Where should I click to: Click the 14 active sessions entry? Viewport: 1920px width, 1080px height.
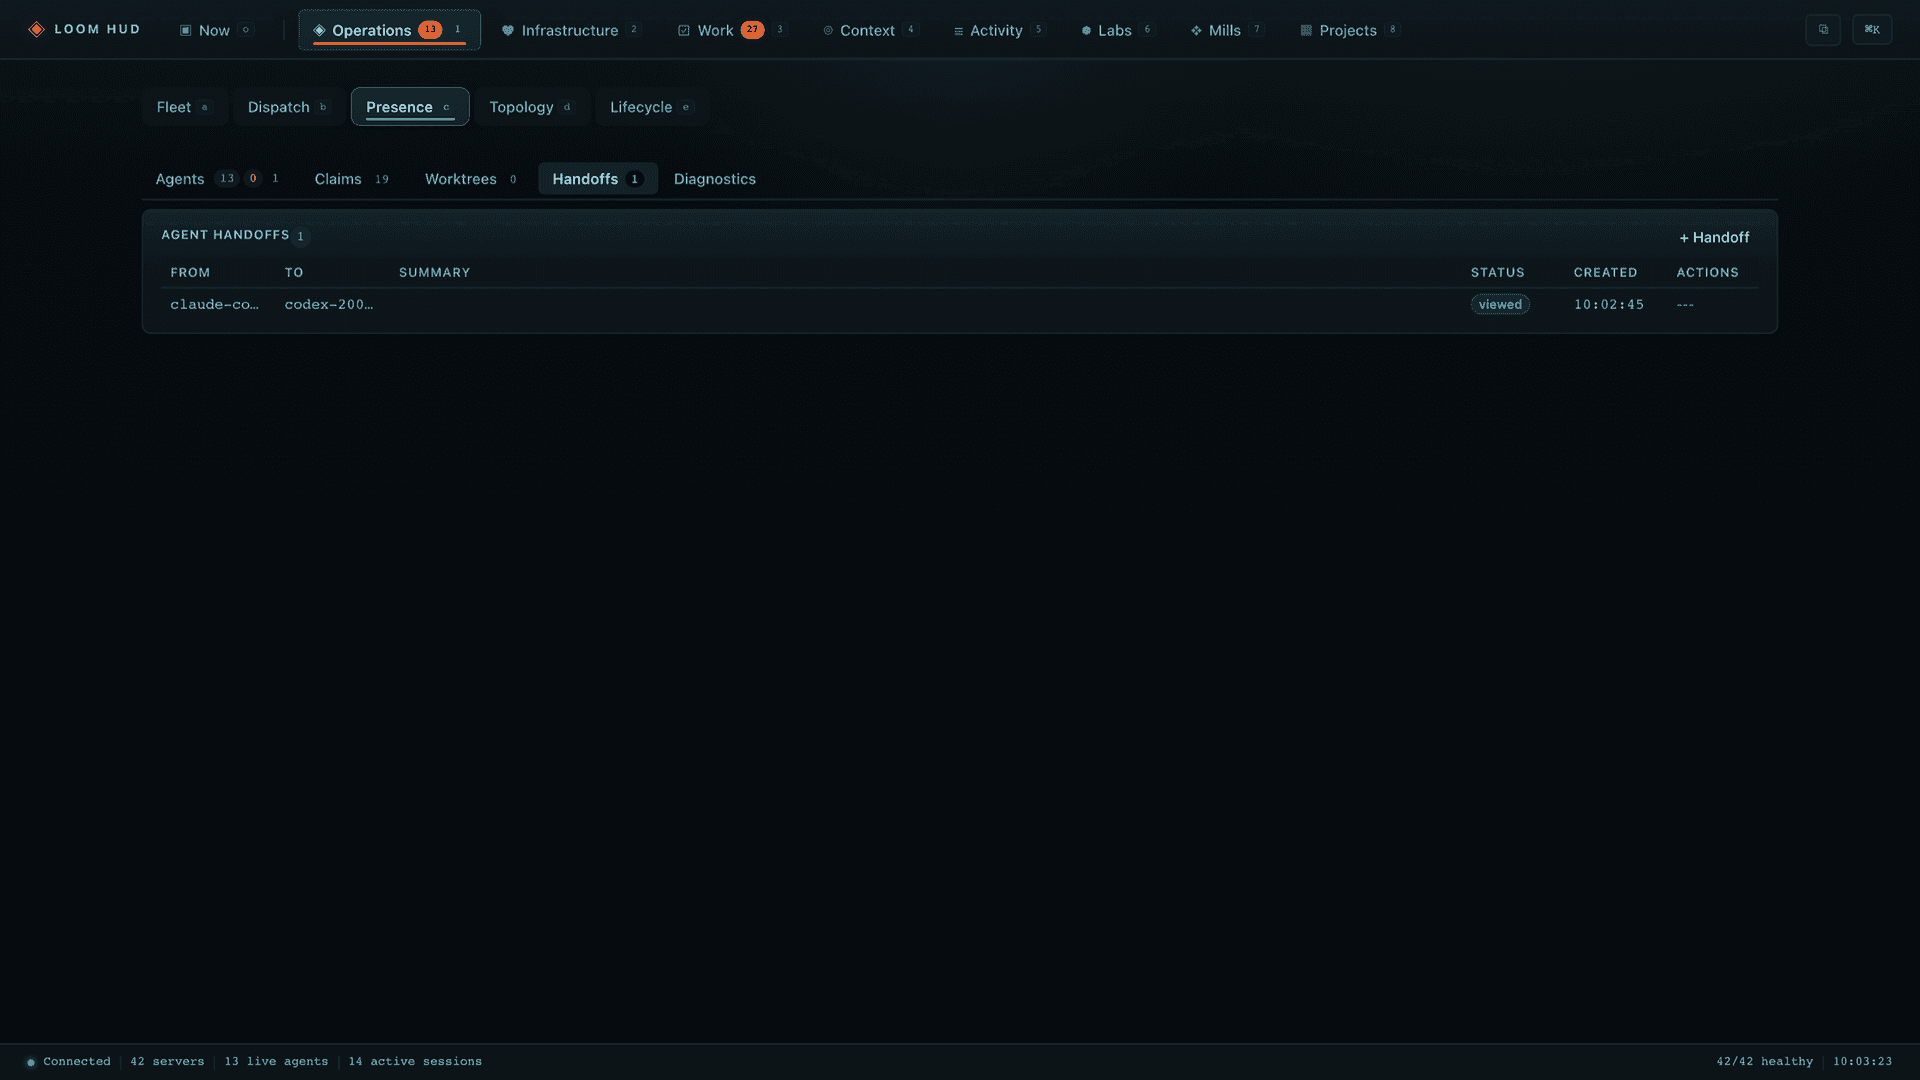415,1062
